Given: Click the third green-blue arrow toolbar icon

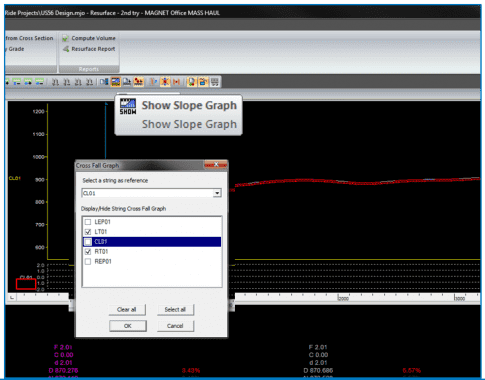Looking at the screenshot, I should pos(28,82).
